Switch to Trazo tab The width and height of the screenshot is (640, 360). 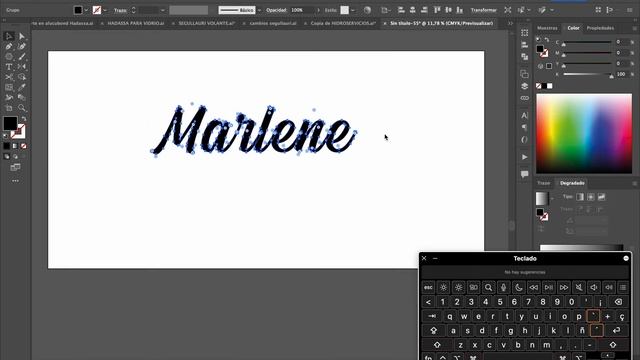[x=544, y=183]
